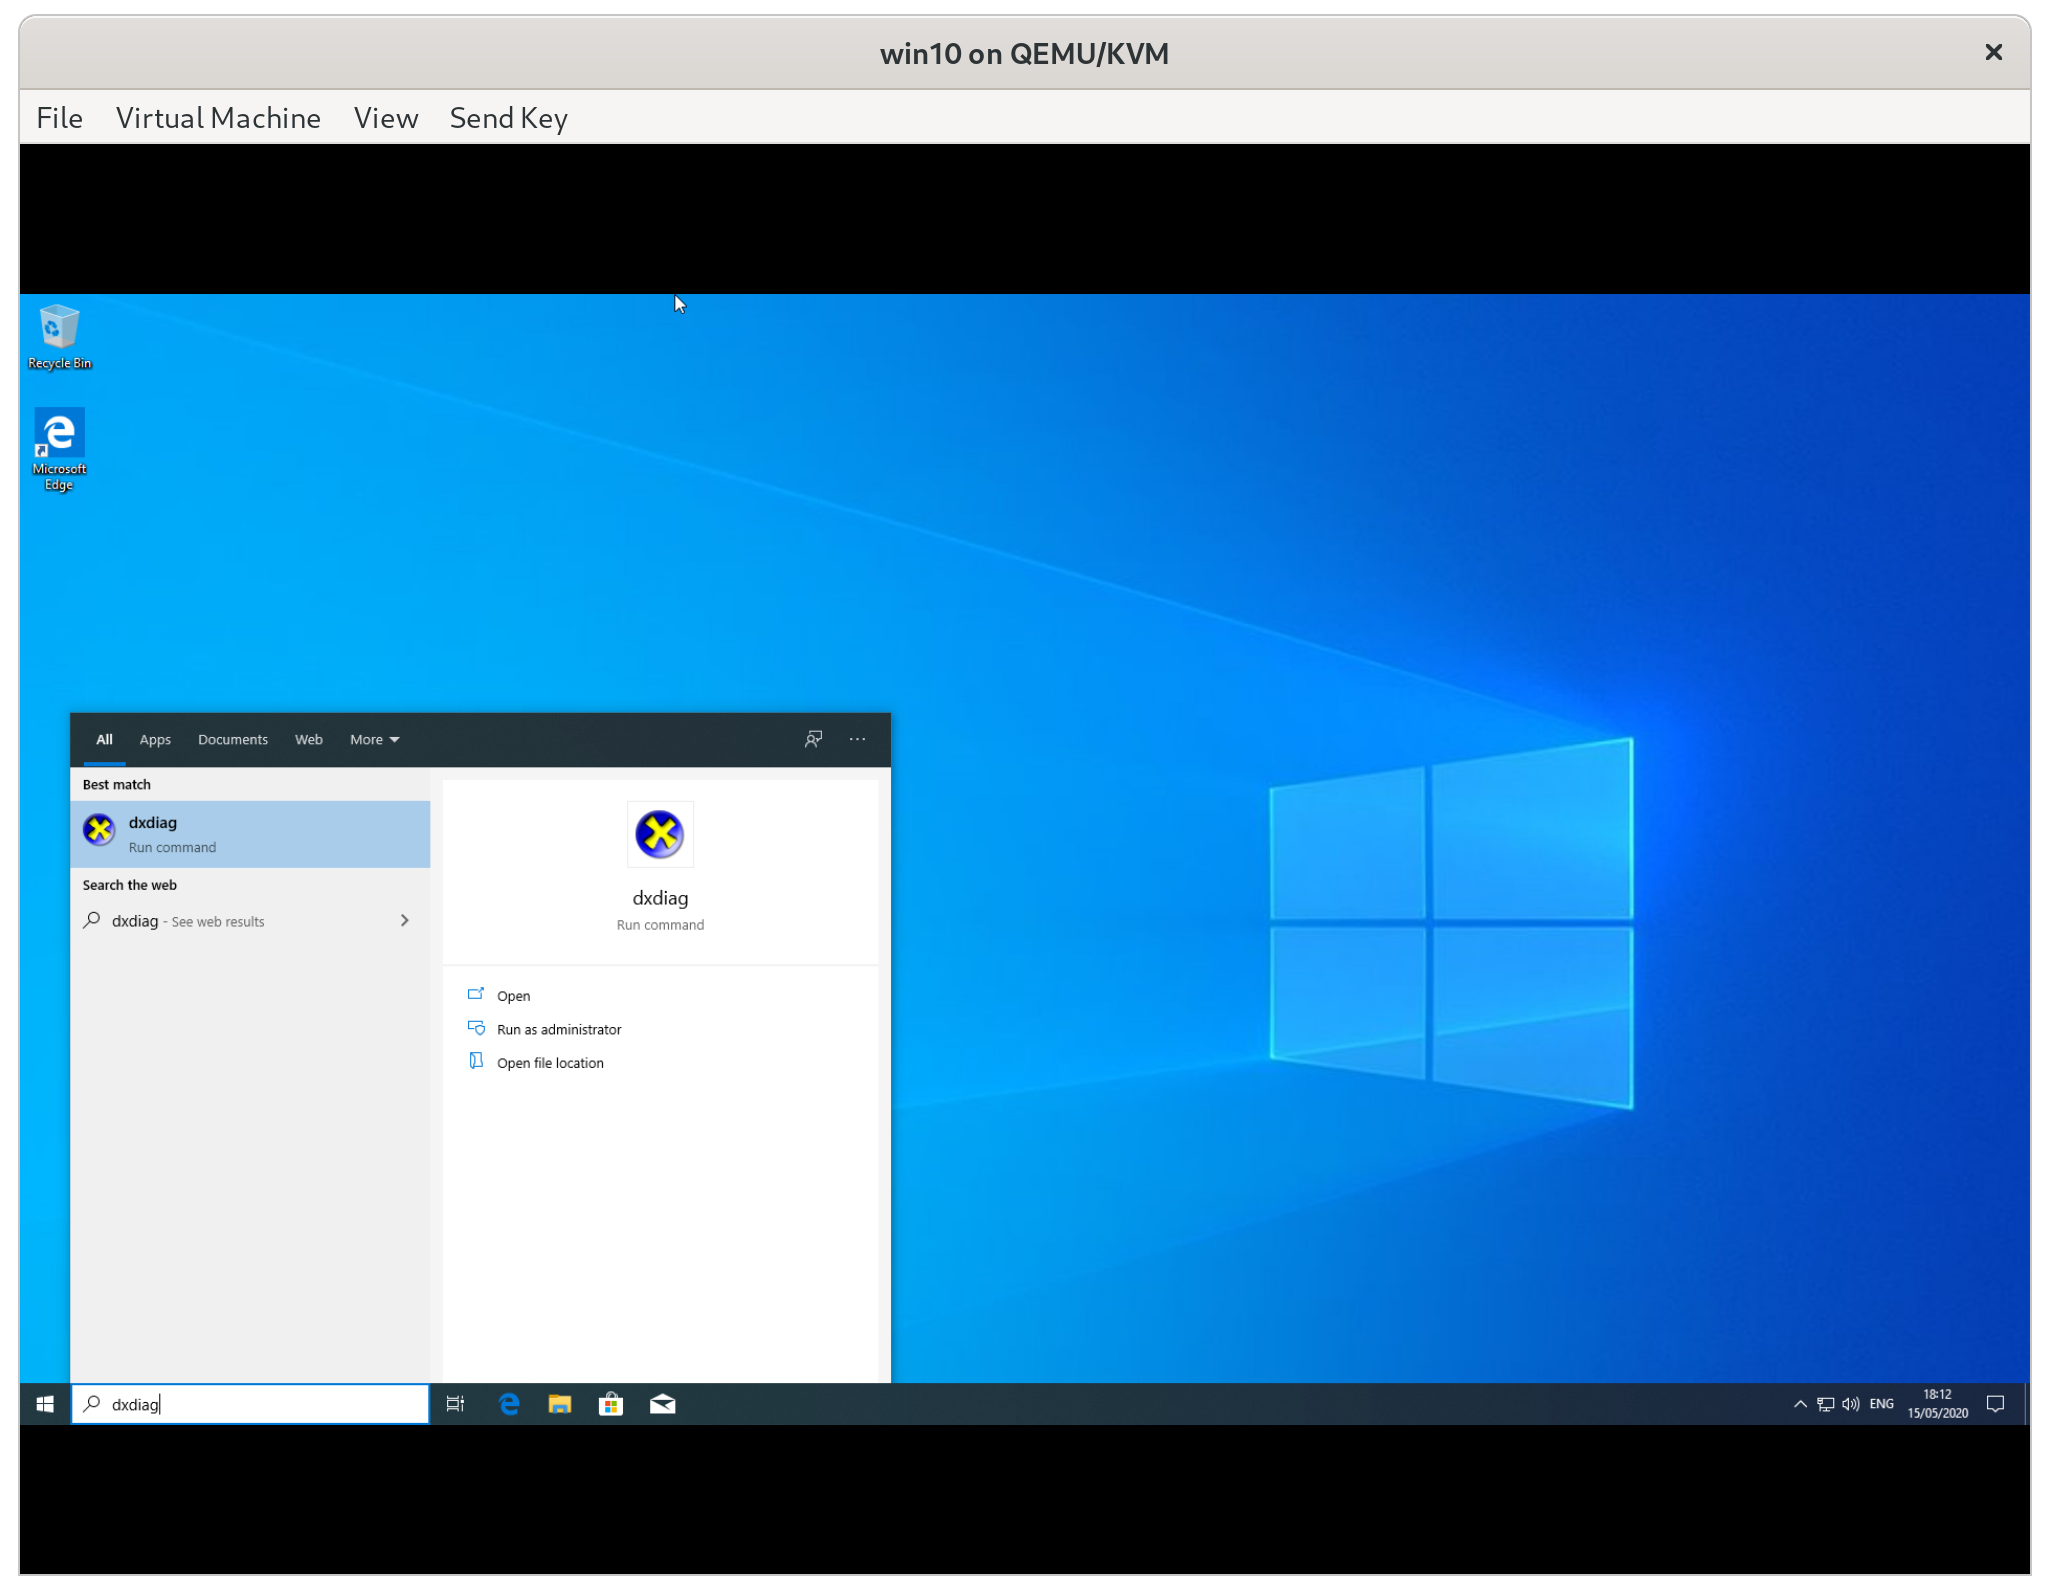The image size is (2050, 1594).
Task: Open the Virtual Machine menu
Action: (x=218, y=117)
